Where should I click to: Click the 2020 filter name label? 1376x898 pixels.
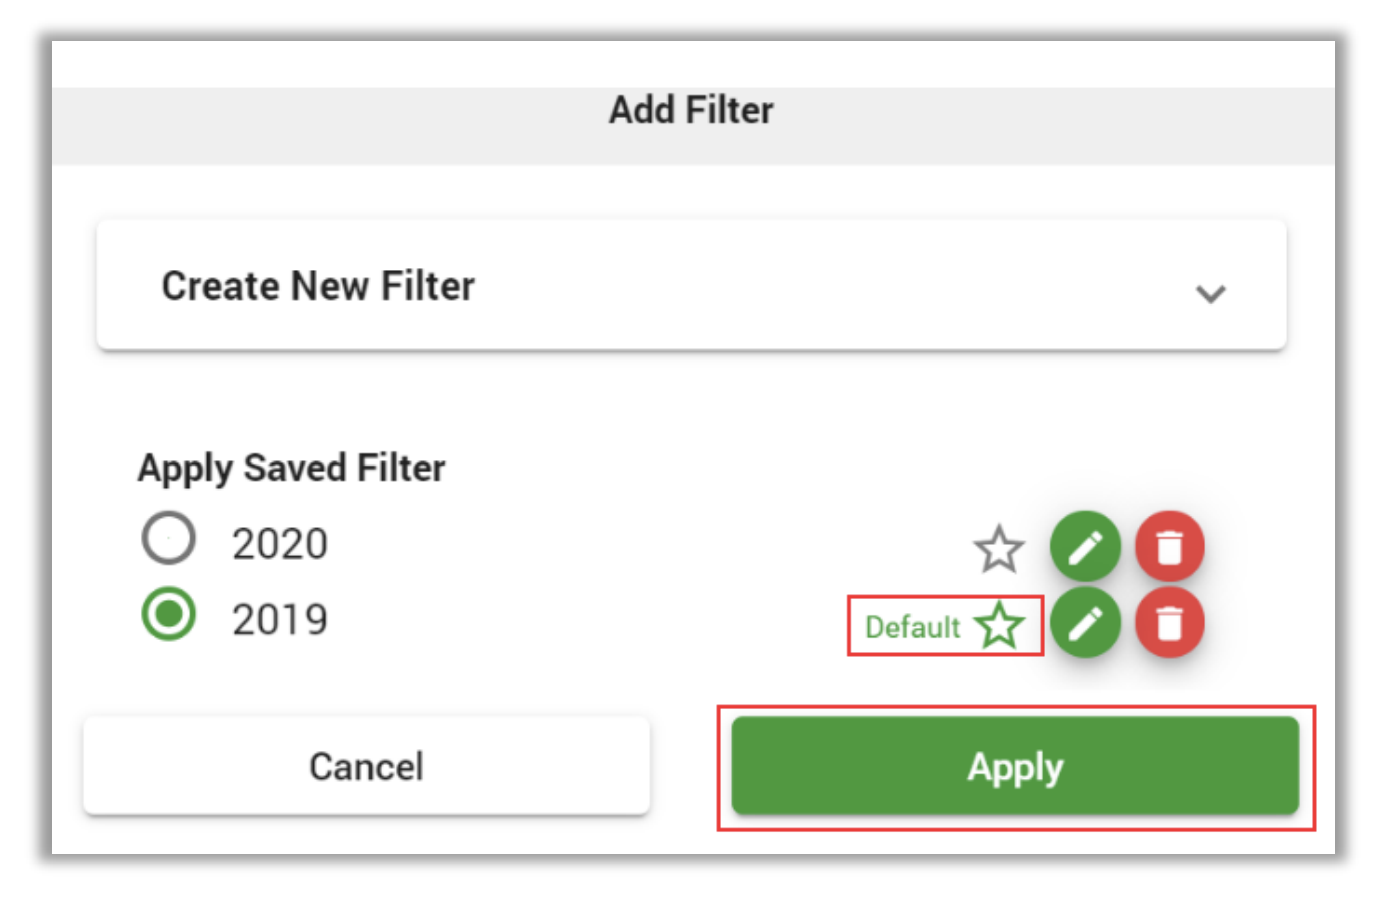point(280,544)
